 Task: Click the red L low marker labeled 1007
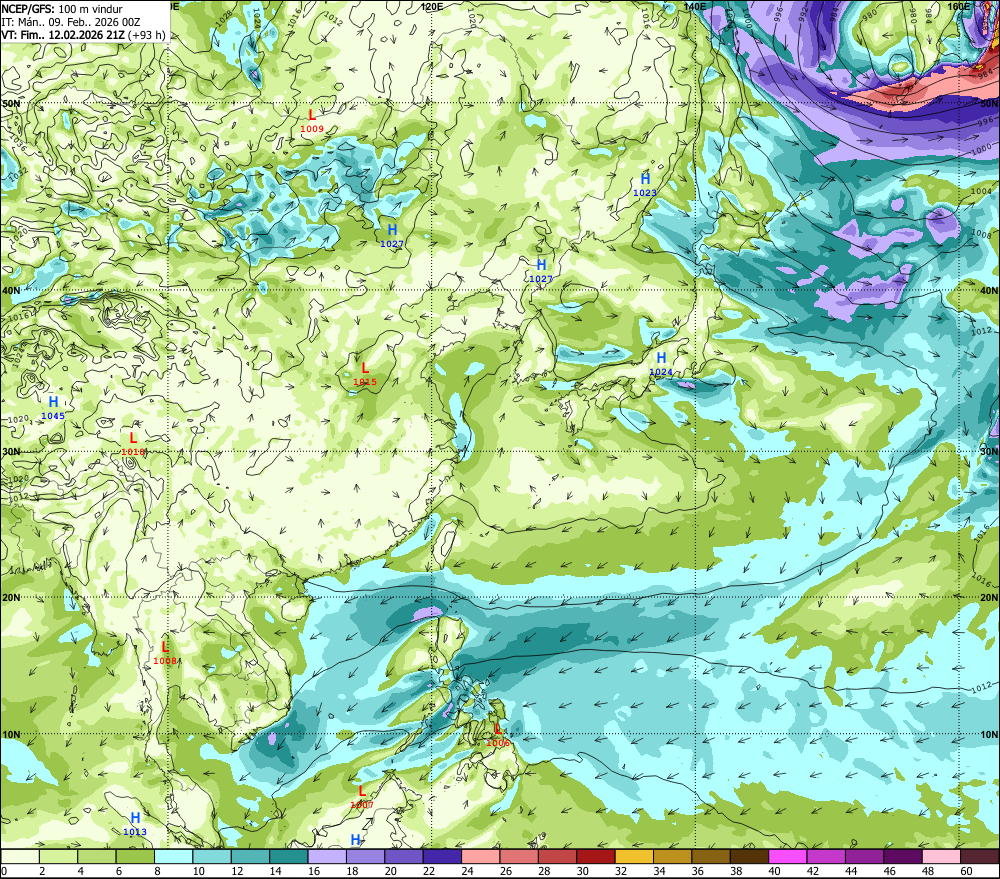(x=362, y=792)
